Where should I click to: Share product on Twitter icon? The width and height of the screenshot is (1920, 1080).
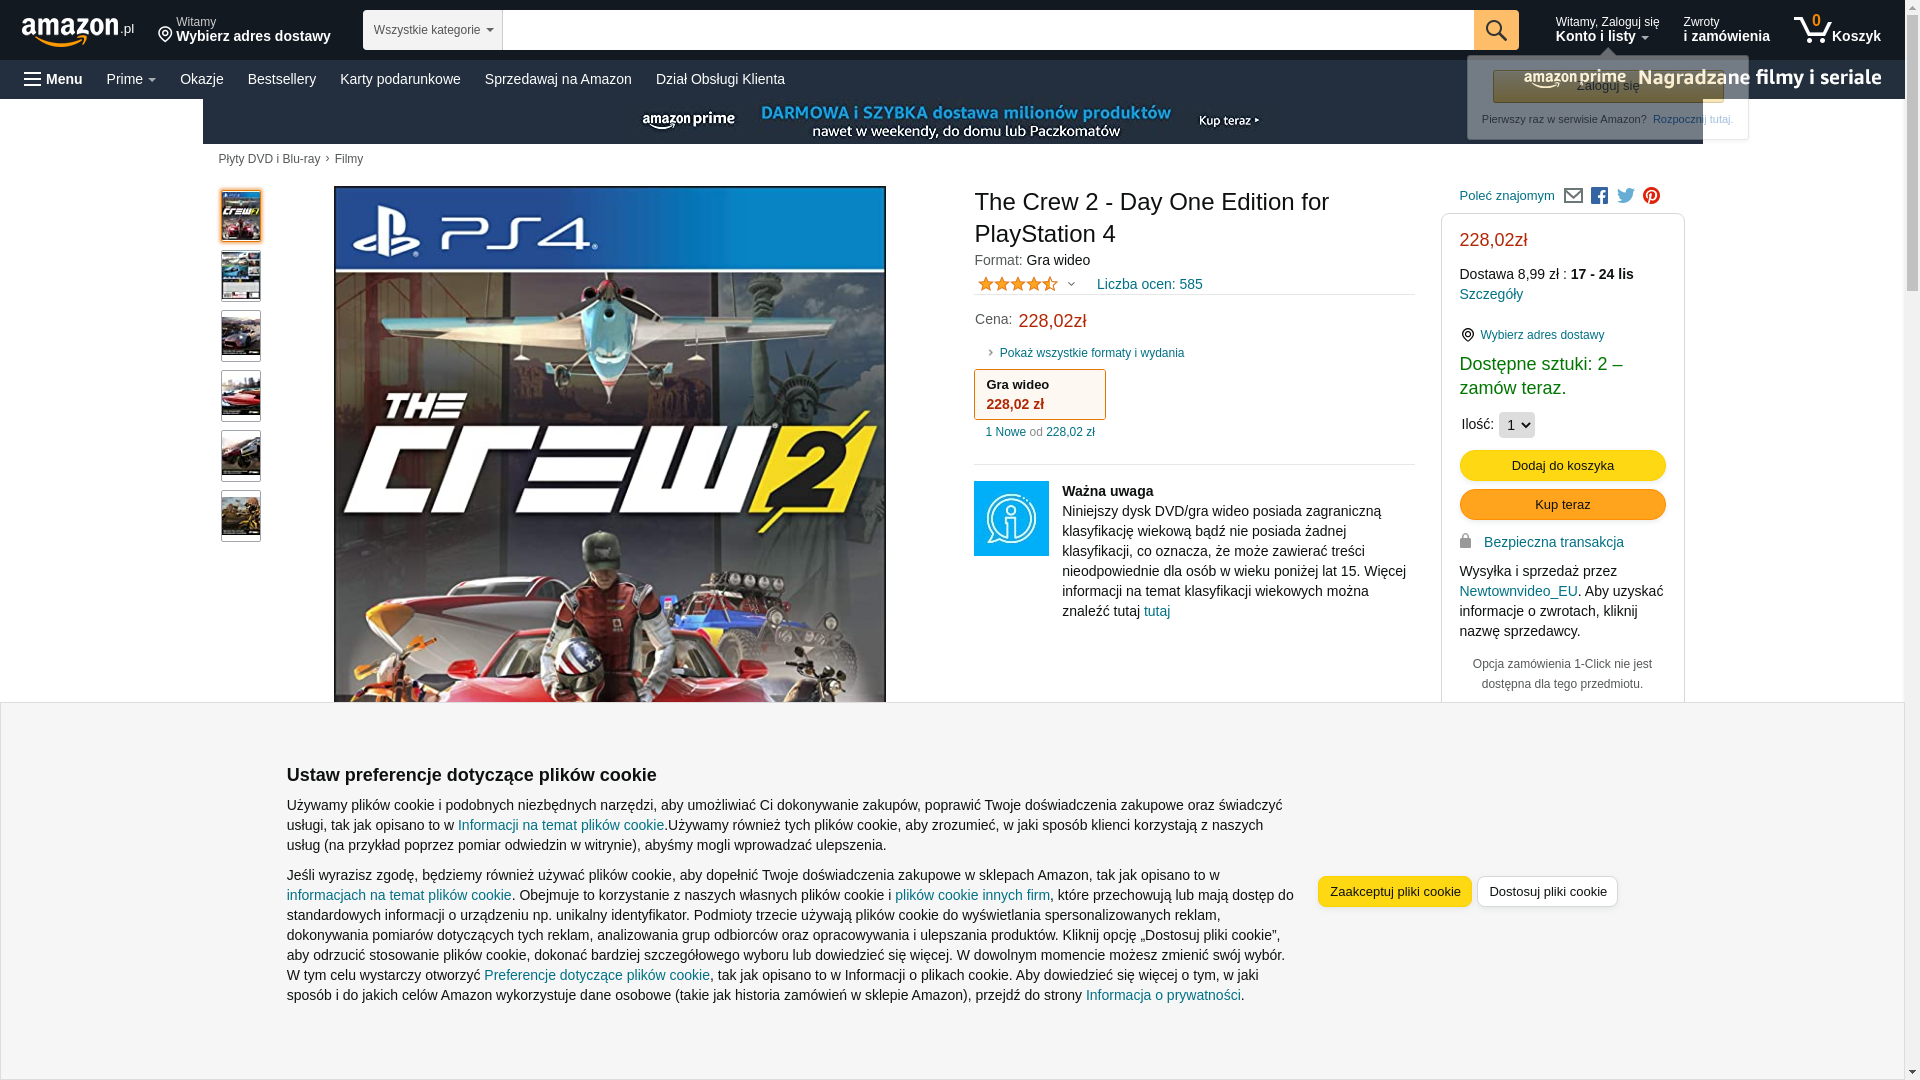coord(1625,196)
